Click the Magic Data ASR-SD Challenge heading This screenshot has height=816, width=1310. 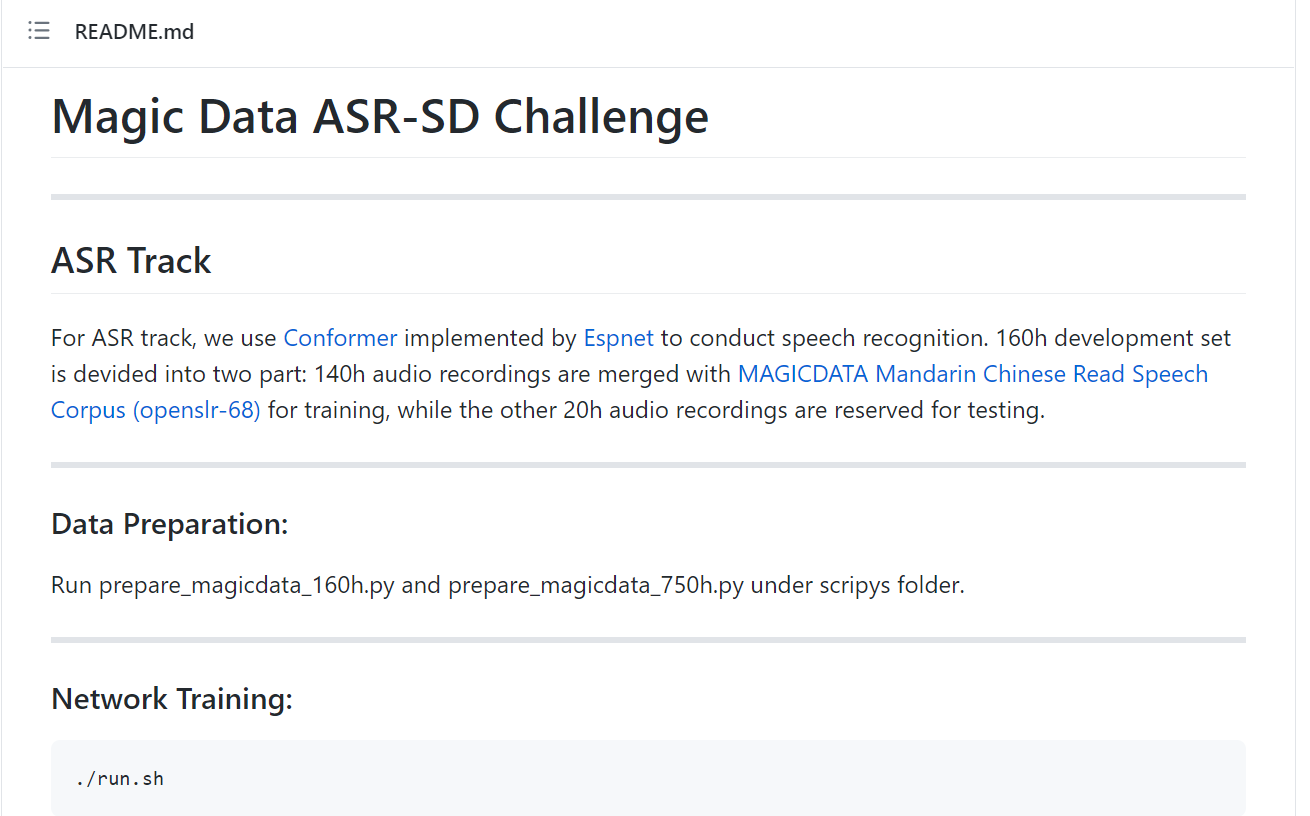(x=379, y=116)
